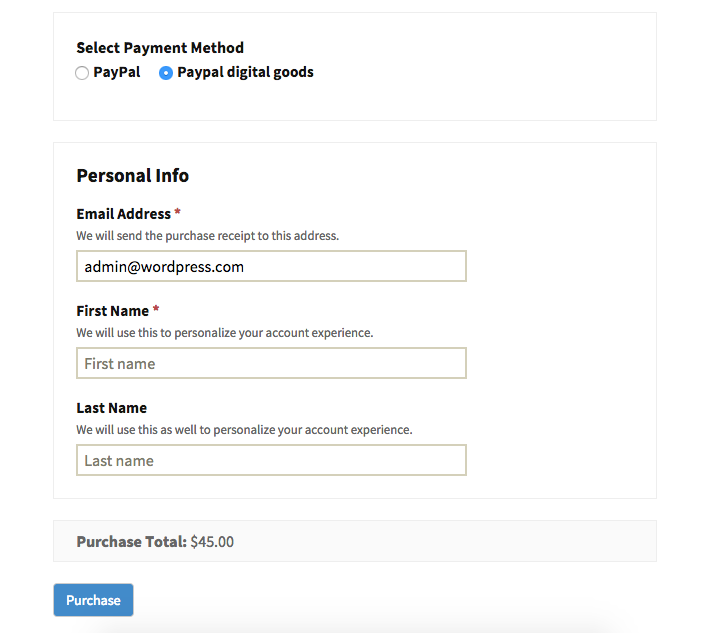Click the "Personal Info" section heading

[x=132, y=175]
